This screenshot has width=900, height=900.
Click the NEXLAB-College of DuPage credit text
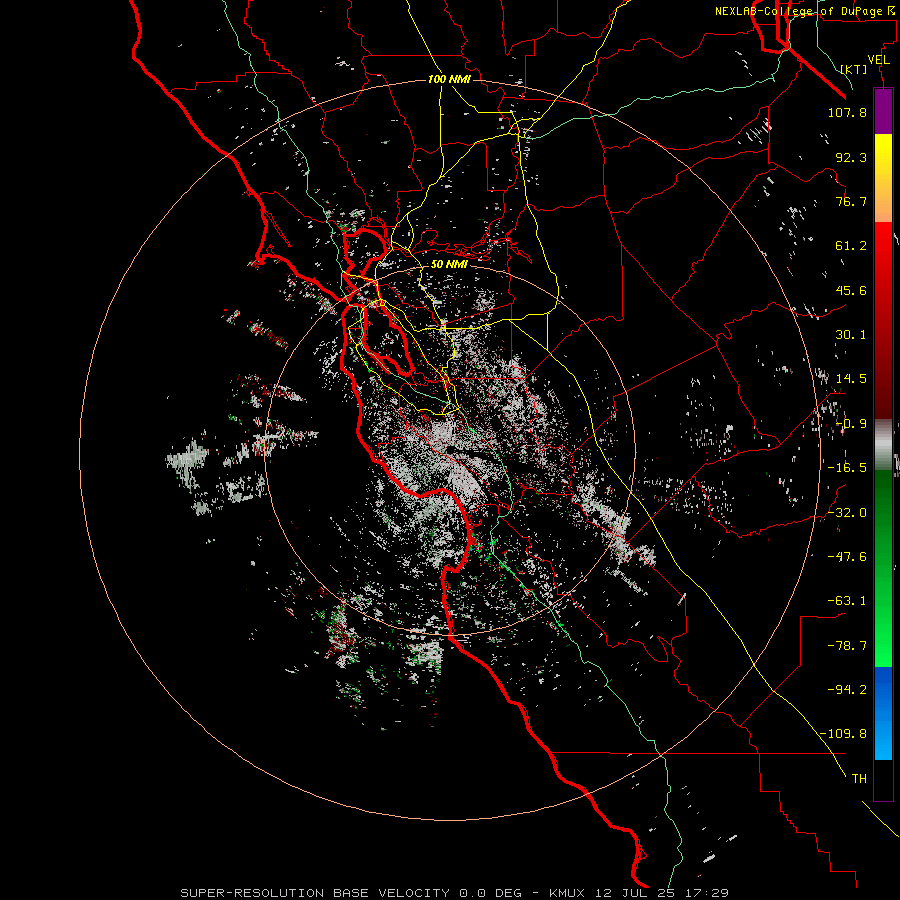804,11
